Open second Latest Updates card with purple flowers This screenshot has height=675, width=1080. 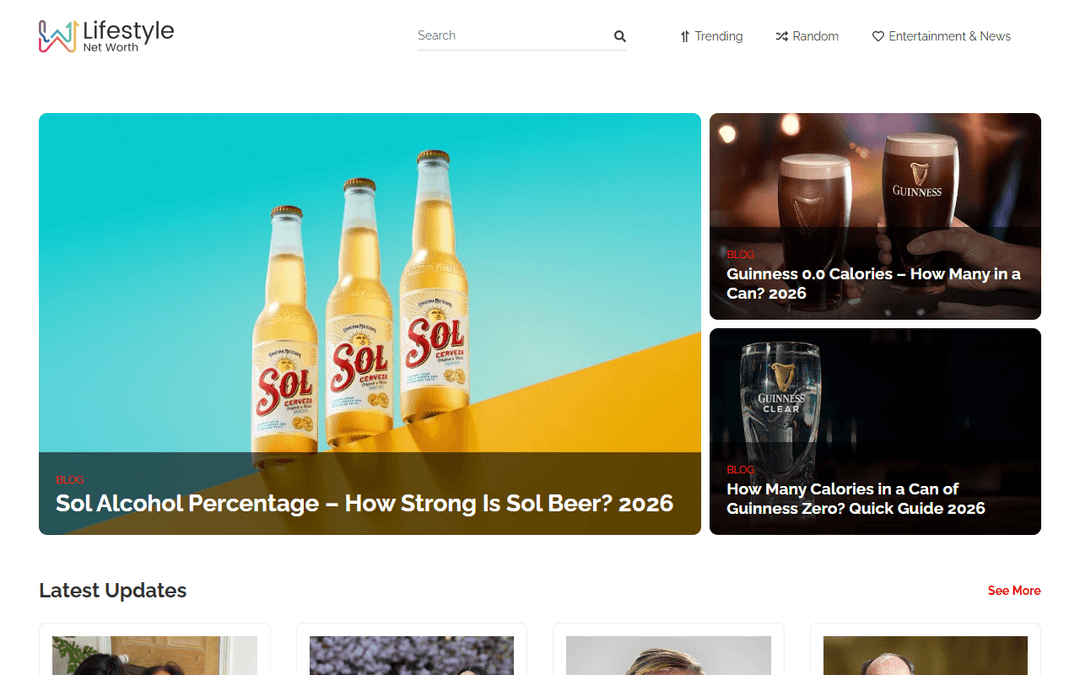tap(412, 655)
